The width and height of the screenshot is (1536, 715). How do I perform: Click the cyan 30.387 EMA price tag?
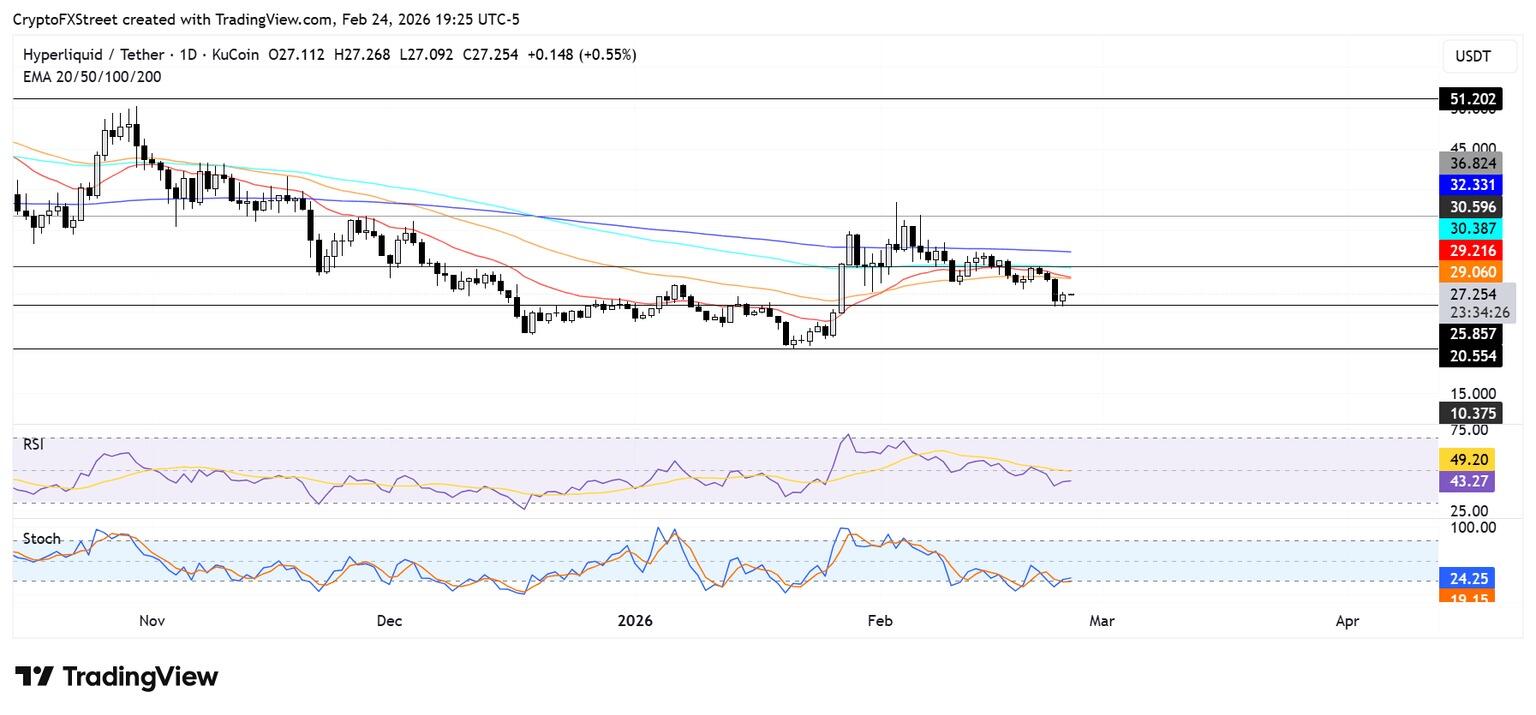point(1470,229)
